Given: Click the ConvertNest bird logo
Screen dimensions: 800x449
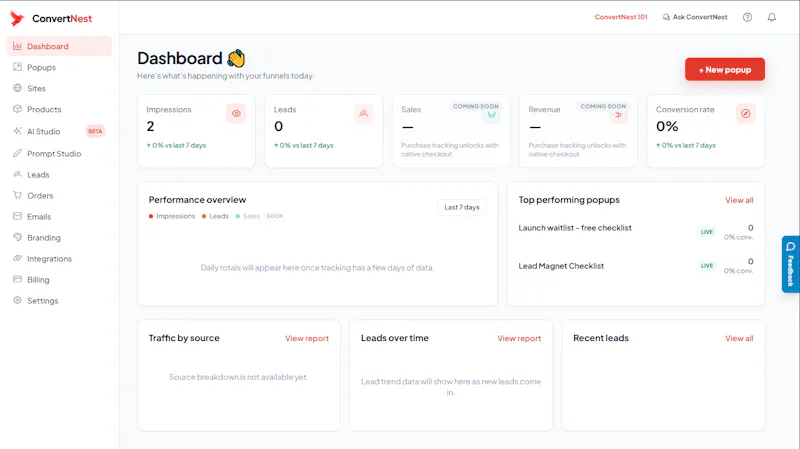Looking at the screenshot, I should click(17, 18).
